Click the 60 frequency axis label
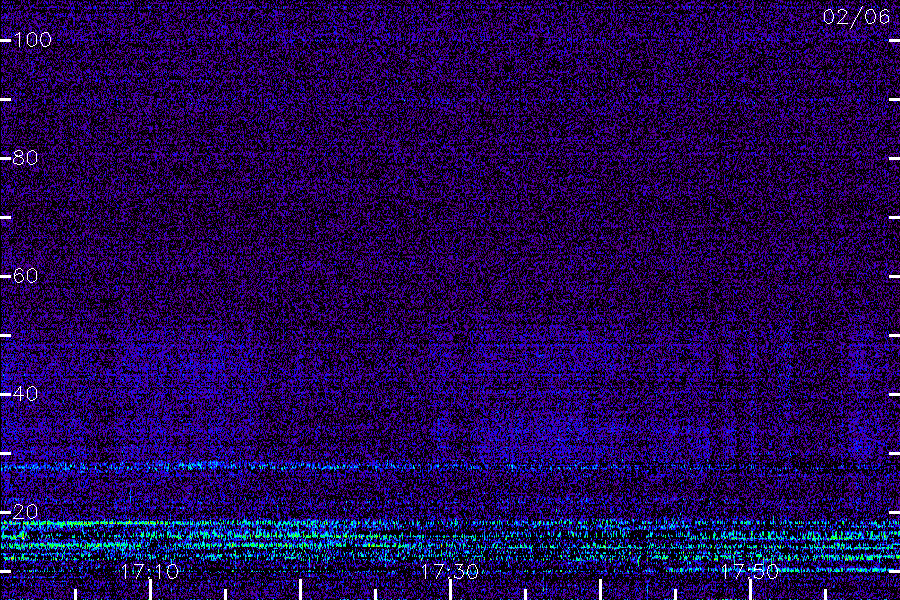Screen dimensions: 900x600 [x=25, y=276]
